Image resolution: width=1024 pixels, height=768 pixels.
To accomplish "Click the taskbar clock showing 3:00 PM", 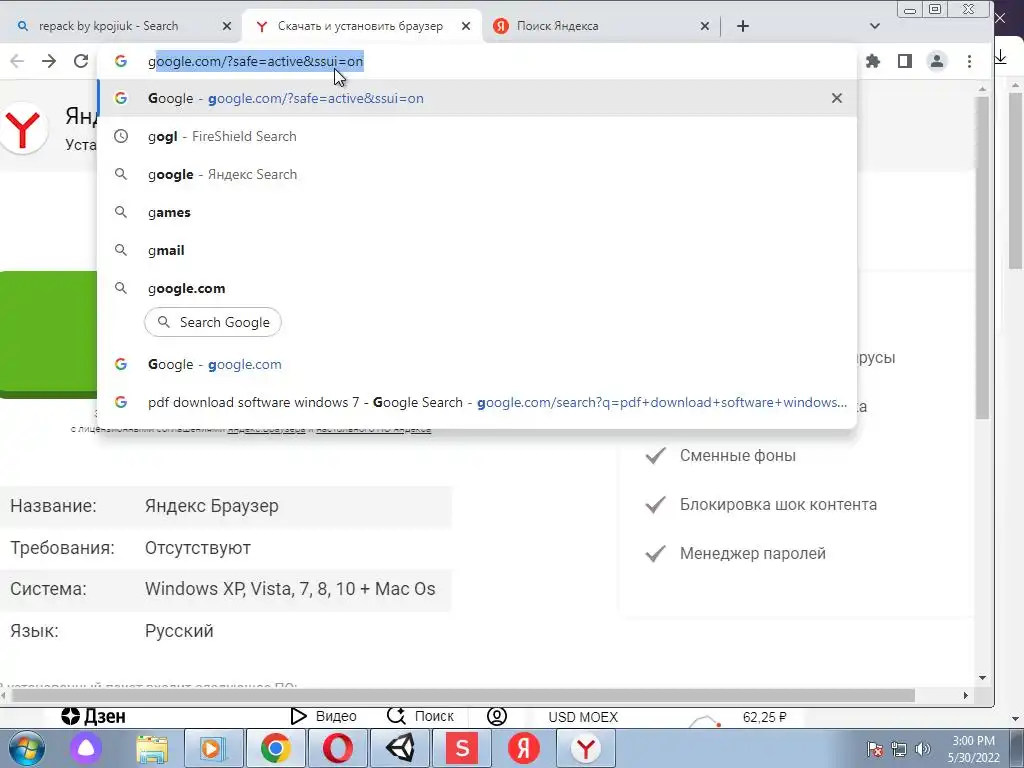I will click(x=973, y=749).
